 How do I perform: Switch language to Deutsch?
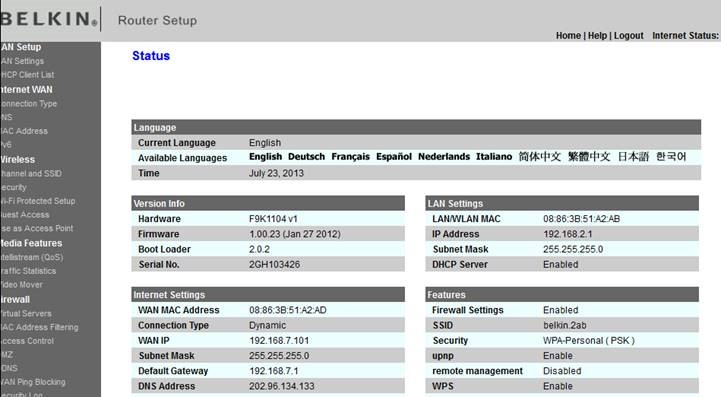(306, 157)
